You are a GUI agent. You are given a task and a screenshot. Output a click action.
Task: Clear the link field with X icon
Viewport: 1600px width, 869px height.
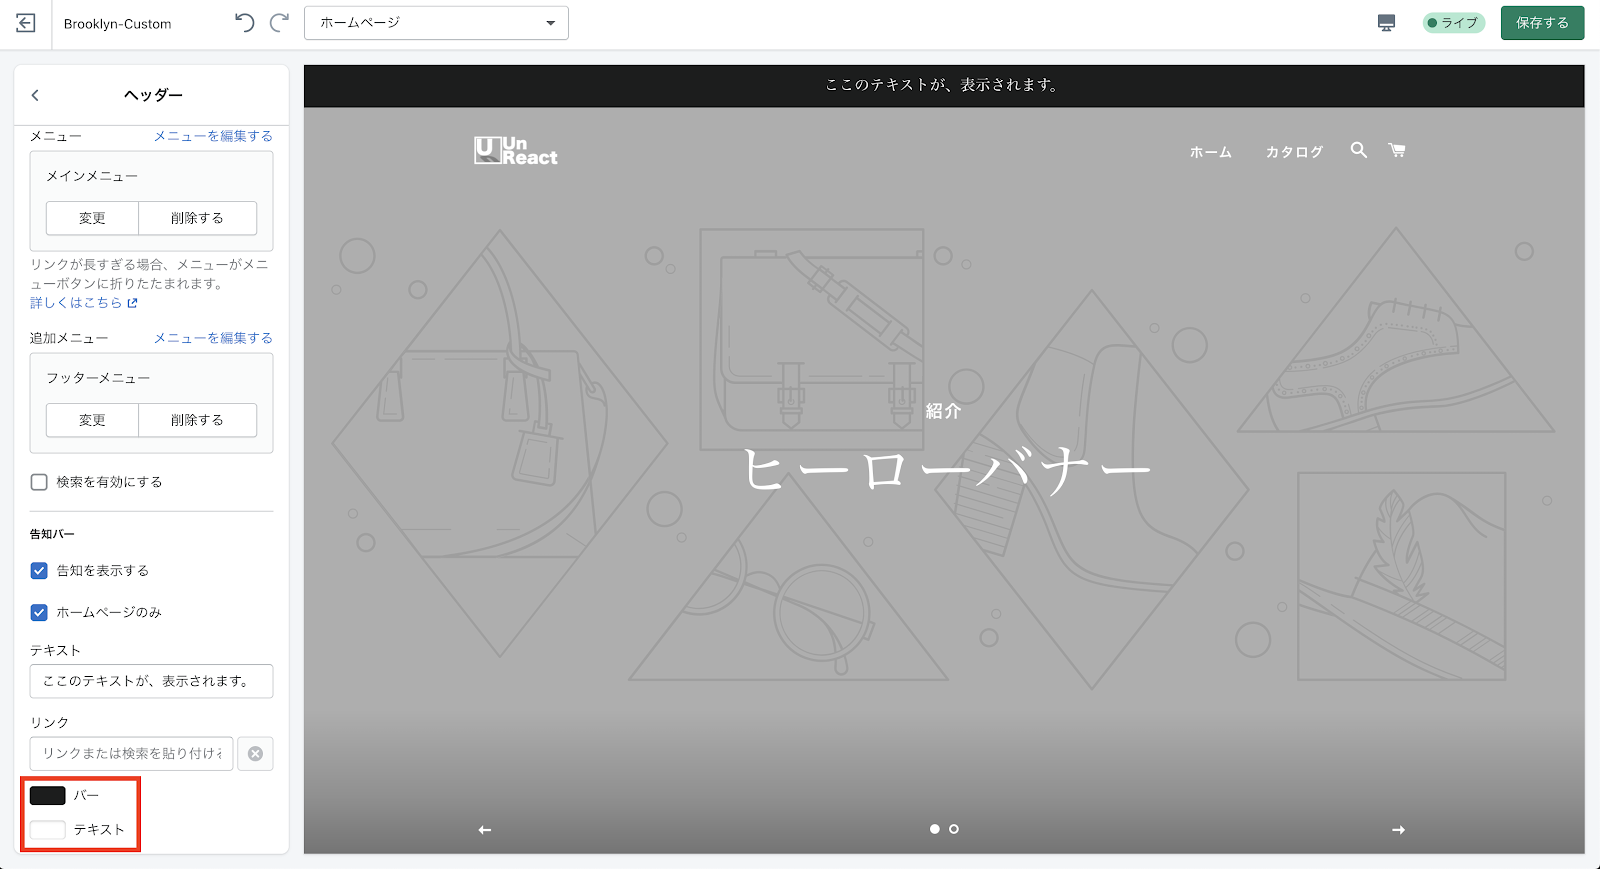pos(256,754)
